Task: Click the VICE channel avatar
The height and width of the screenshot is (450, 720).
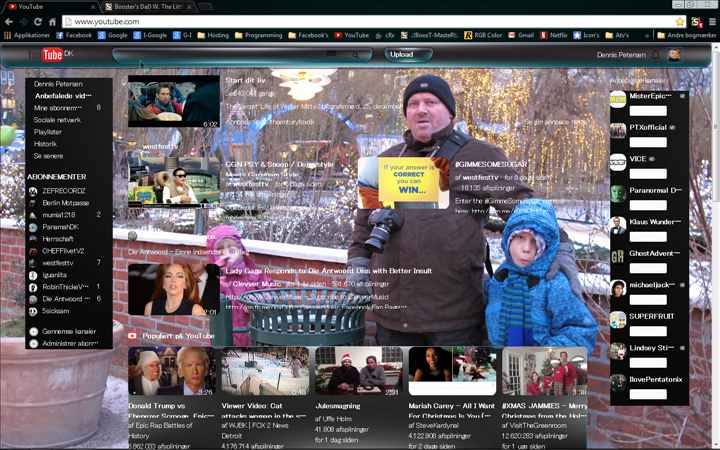Action: coord(618,163)
